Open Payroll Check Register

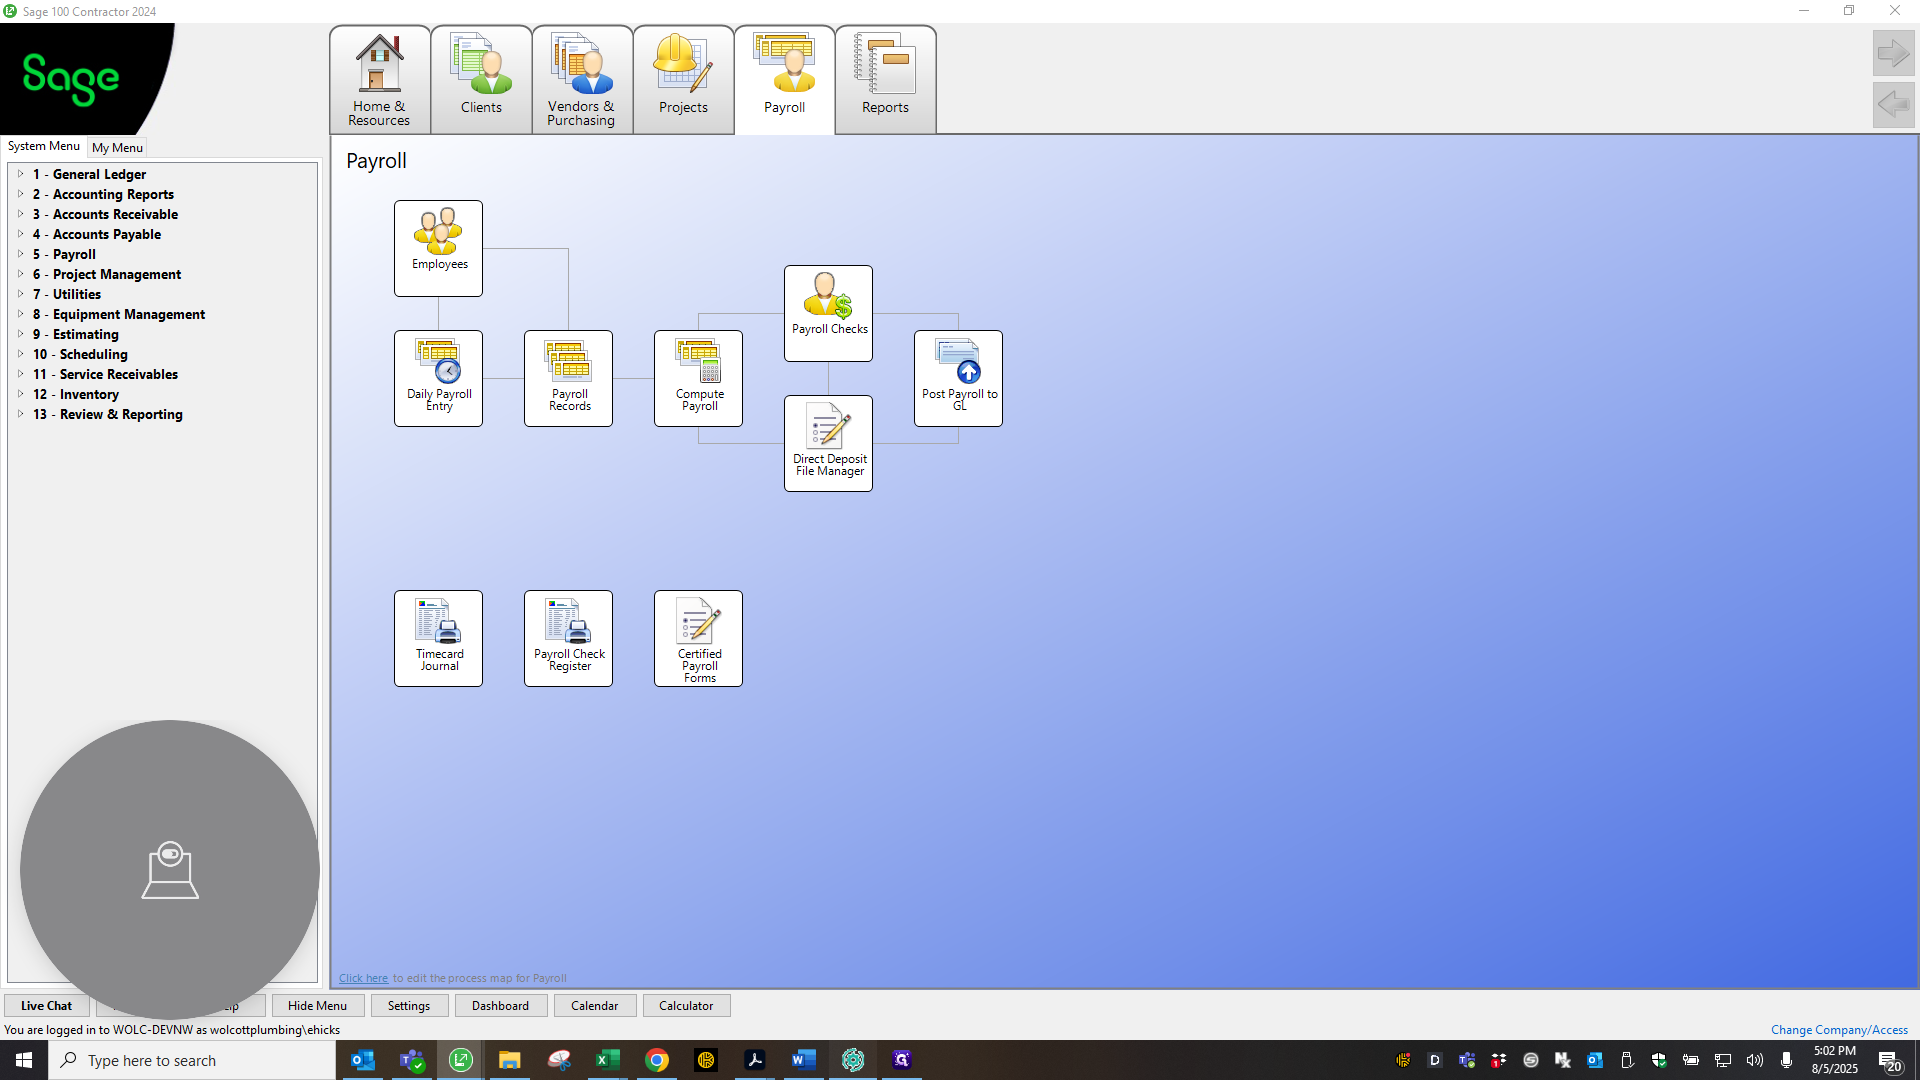coord(568,638)
